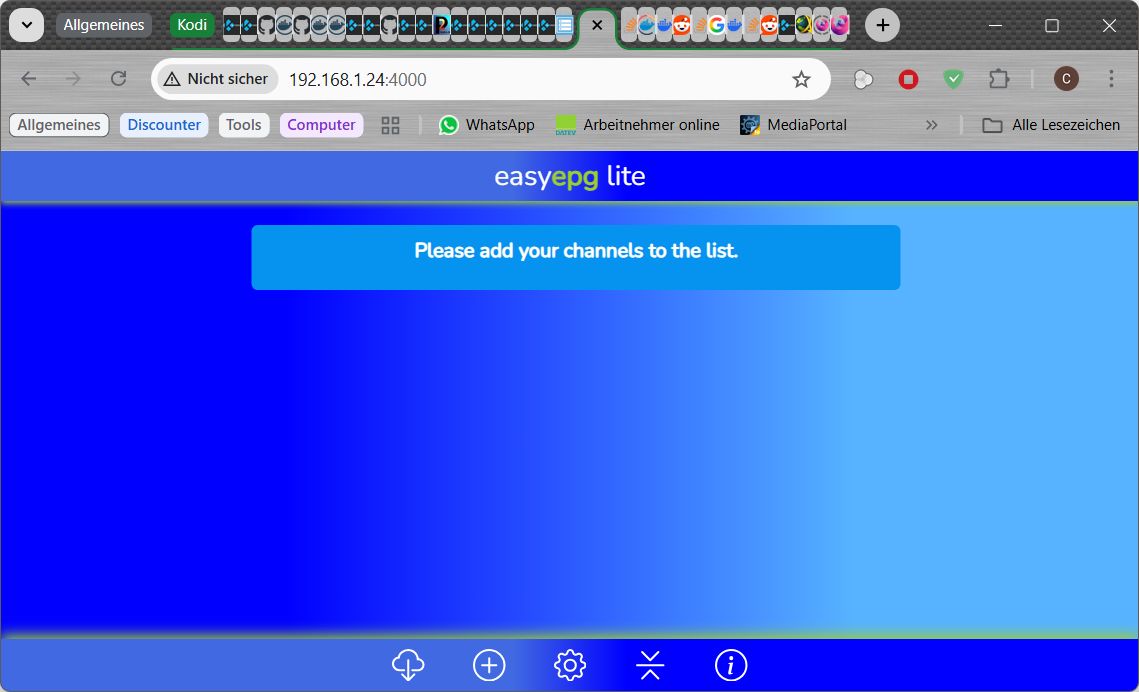Close the active tab

click(597, 25)
